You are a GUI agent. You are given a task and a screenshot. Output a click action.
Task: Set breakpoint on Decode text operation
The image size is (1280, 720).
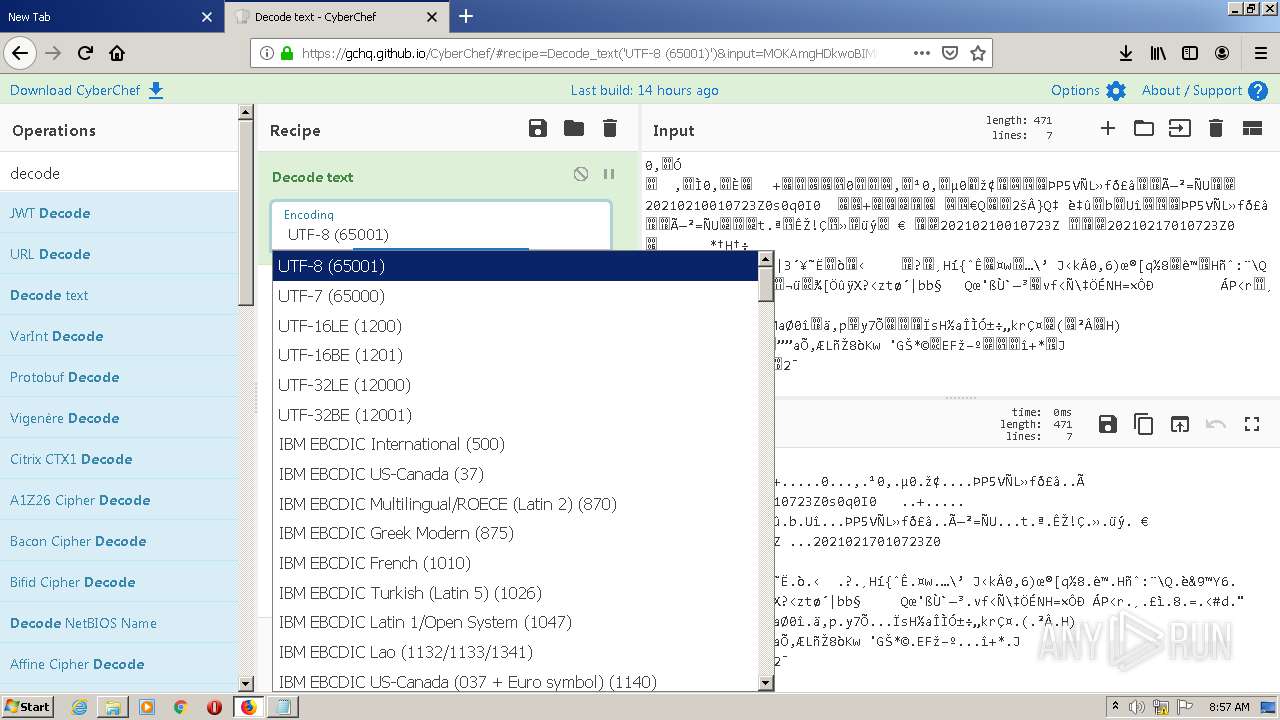pyautogui.click(x=609, y=174)
